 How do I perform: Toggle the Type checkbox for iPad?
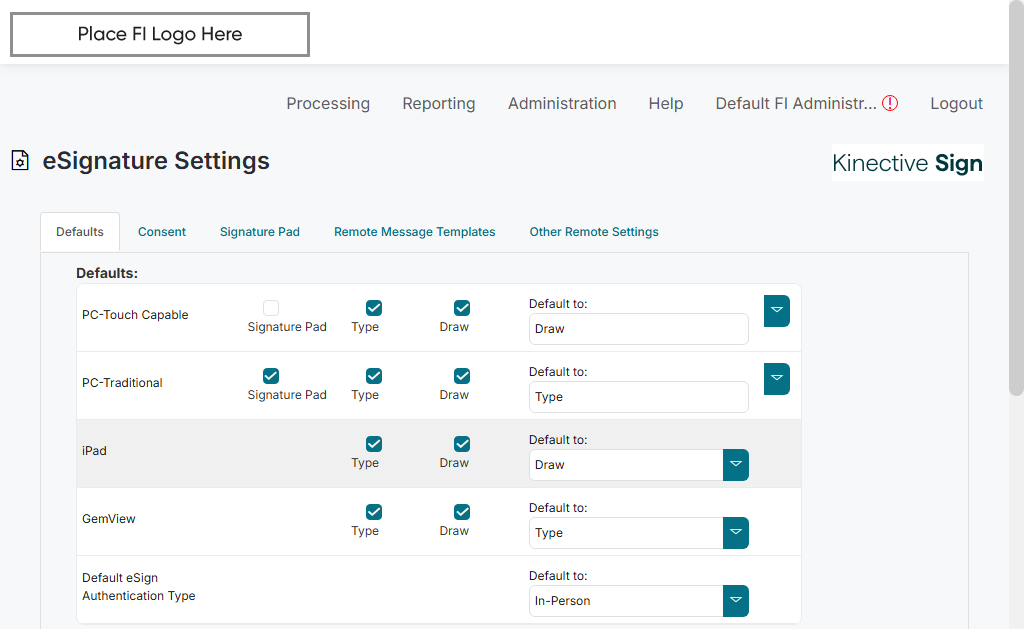(x=374, y=444)
